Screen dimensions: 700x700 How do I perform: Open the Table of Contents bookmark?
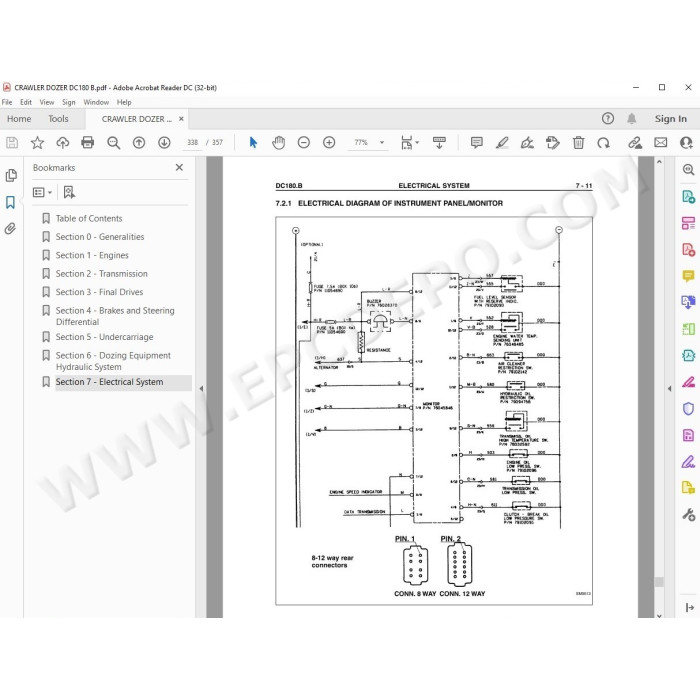pyautogui.click(x=89, y=218)
